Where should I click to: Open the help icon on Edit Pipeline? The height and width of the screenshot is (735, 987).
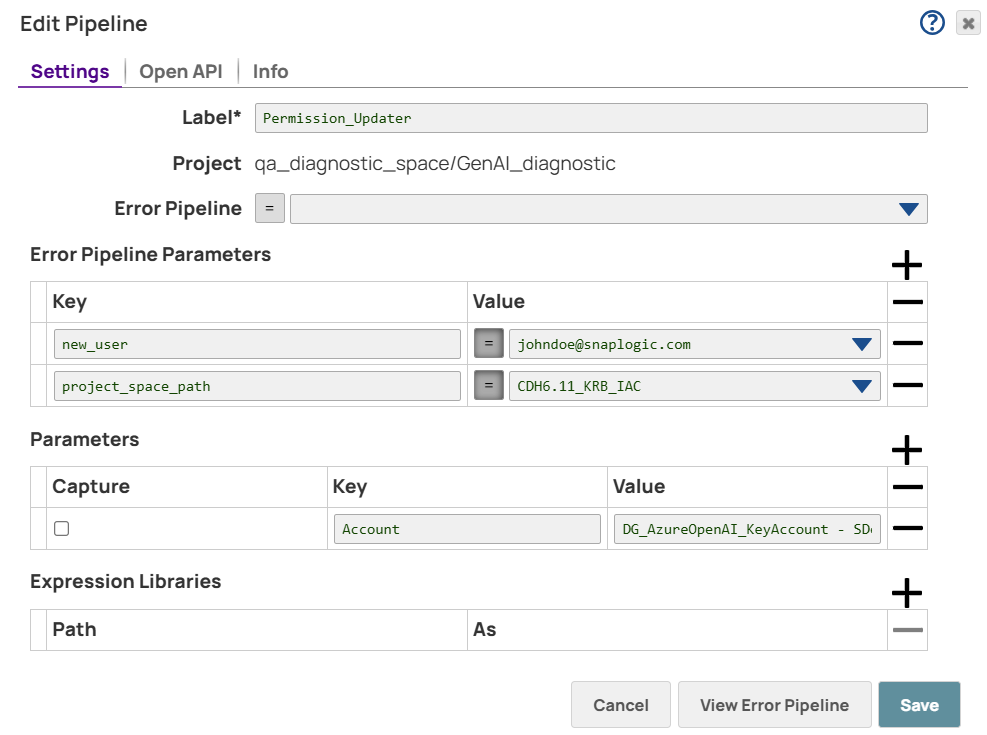pos(931,22)
